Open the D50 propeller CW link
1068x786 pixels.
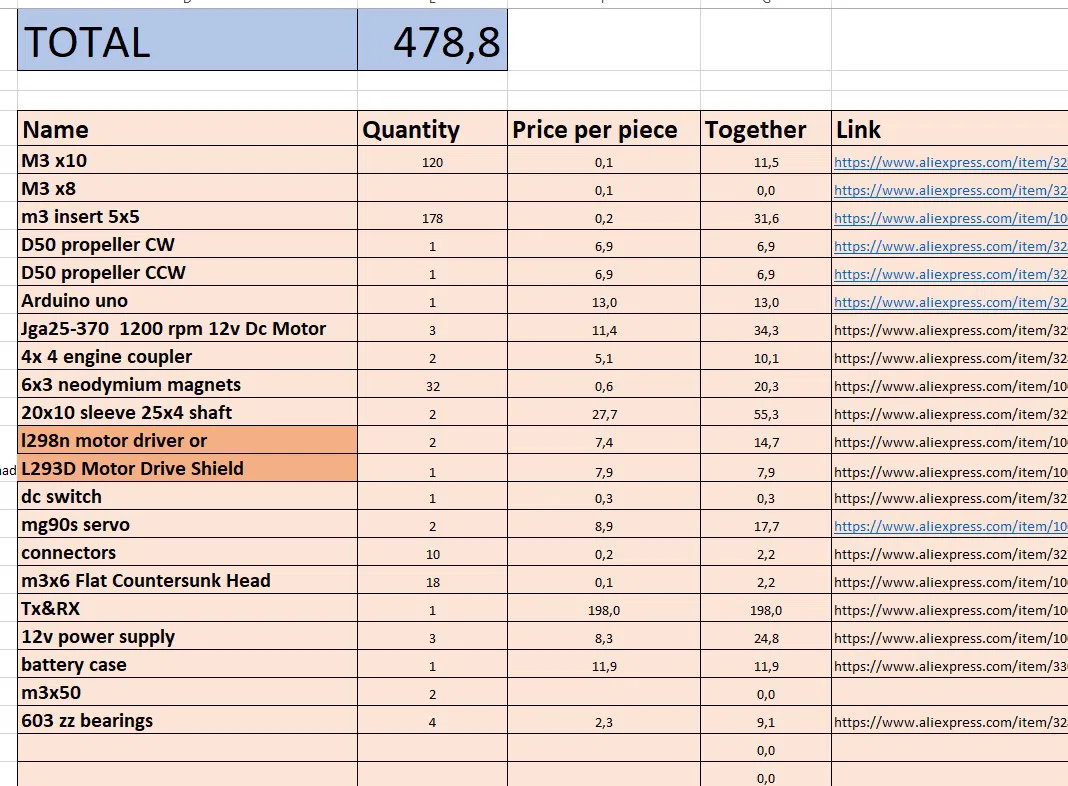point(949,246)
